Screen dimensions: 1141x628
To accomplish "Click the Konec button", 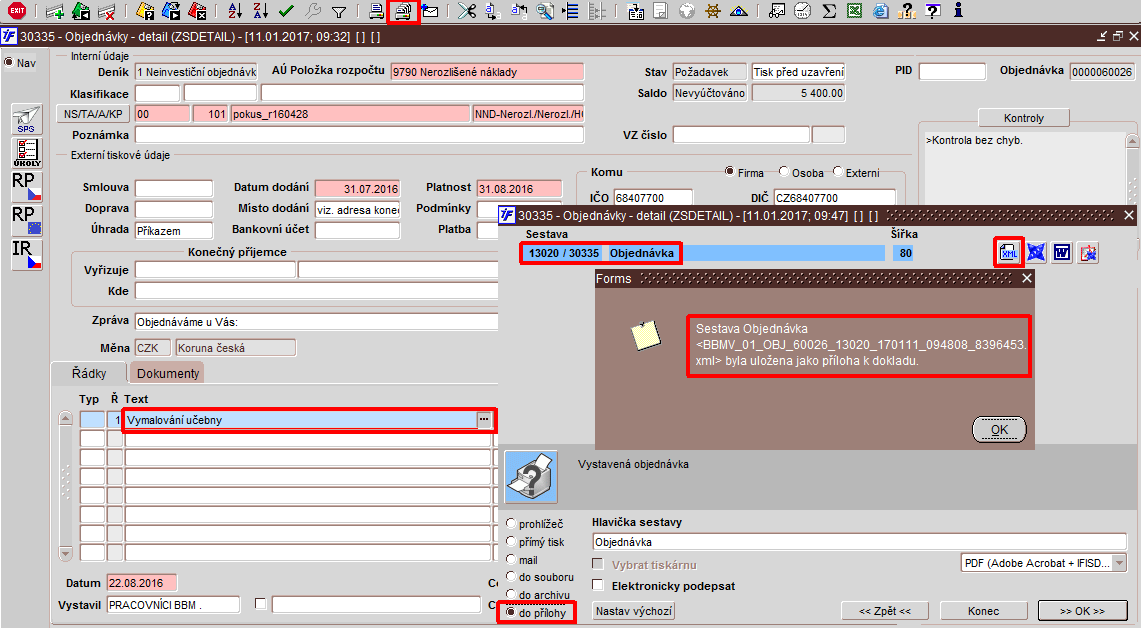I will click(984, 611).
